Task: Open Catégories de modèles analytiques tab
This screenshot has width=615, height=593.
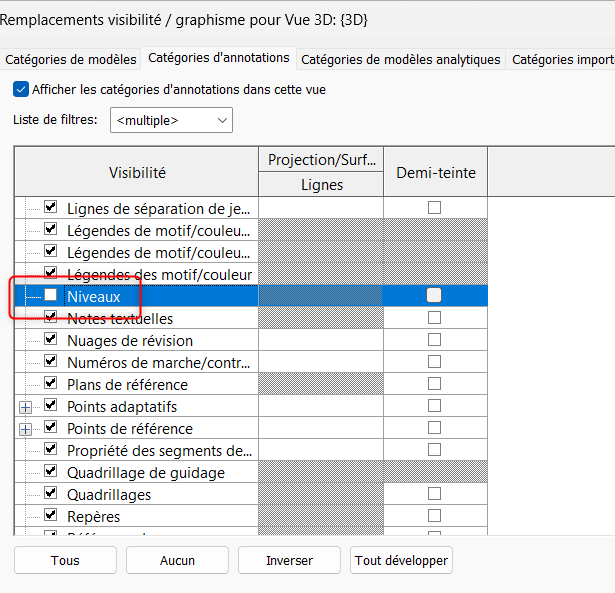Action: coord(401,59)
